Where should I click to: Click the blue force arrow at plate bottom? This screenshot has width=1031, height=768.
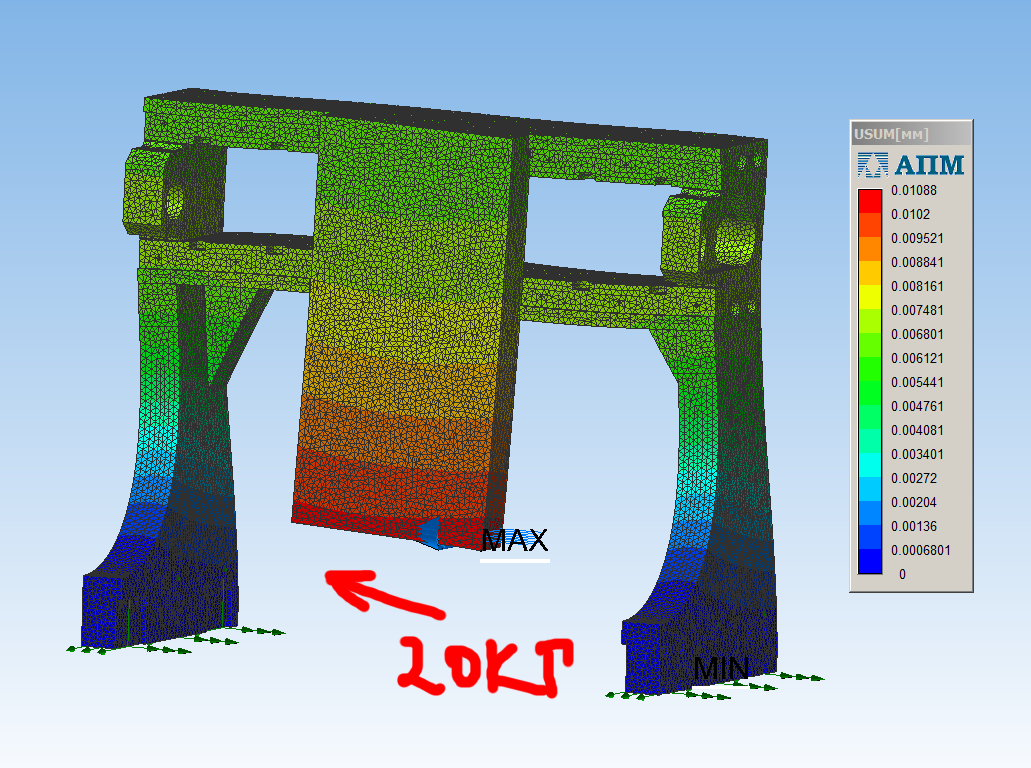[x=435, y=534]
